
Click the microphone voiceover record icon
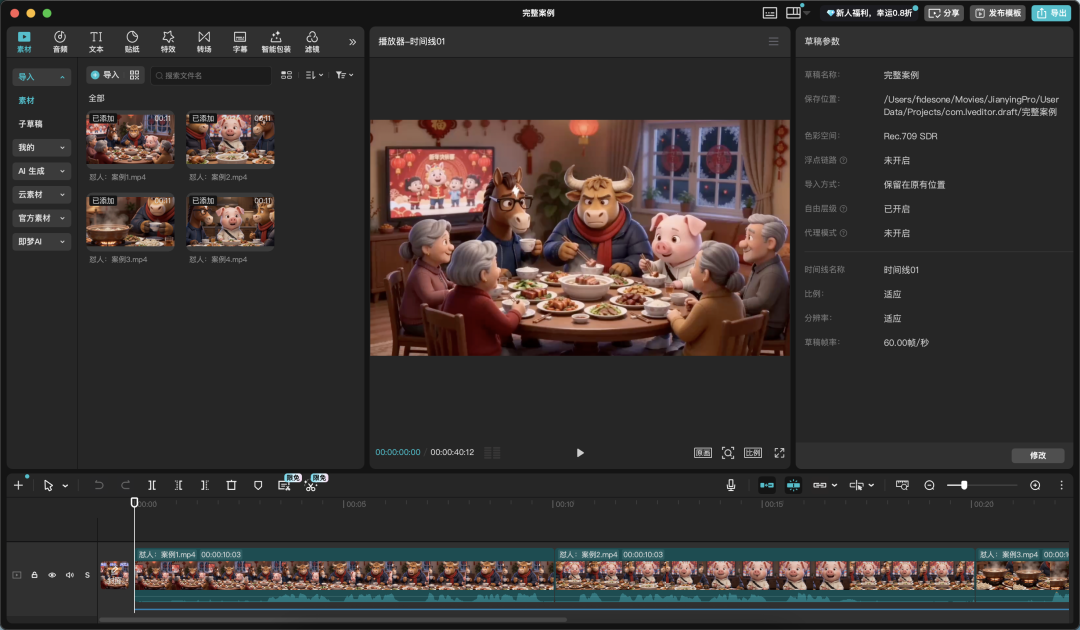pyautogui.click(x=731, y=485)
